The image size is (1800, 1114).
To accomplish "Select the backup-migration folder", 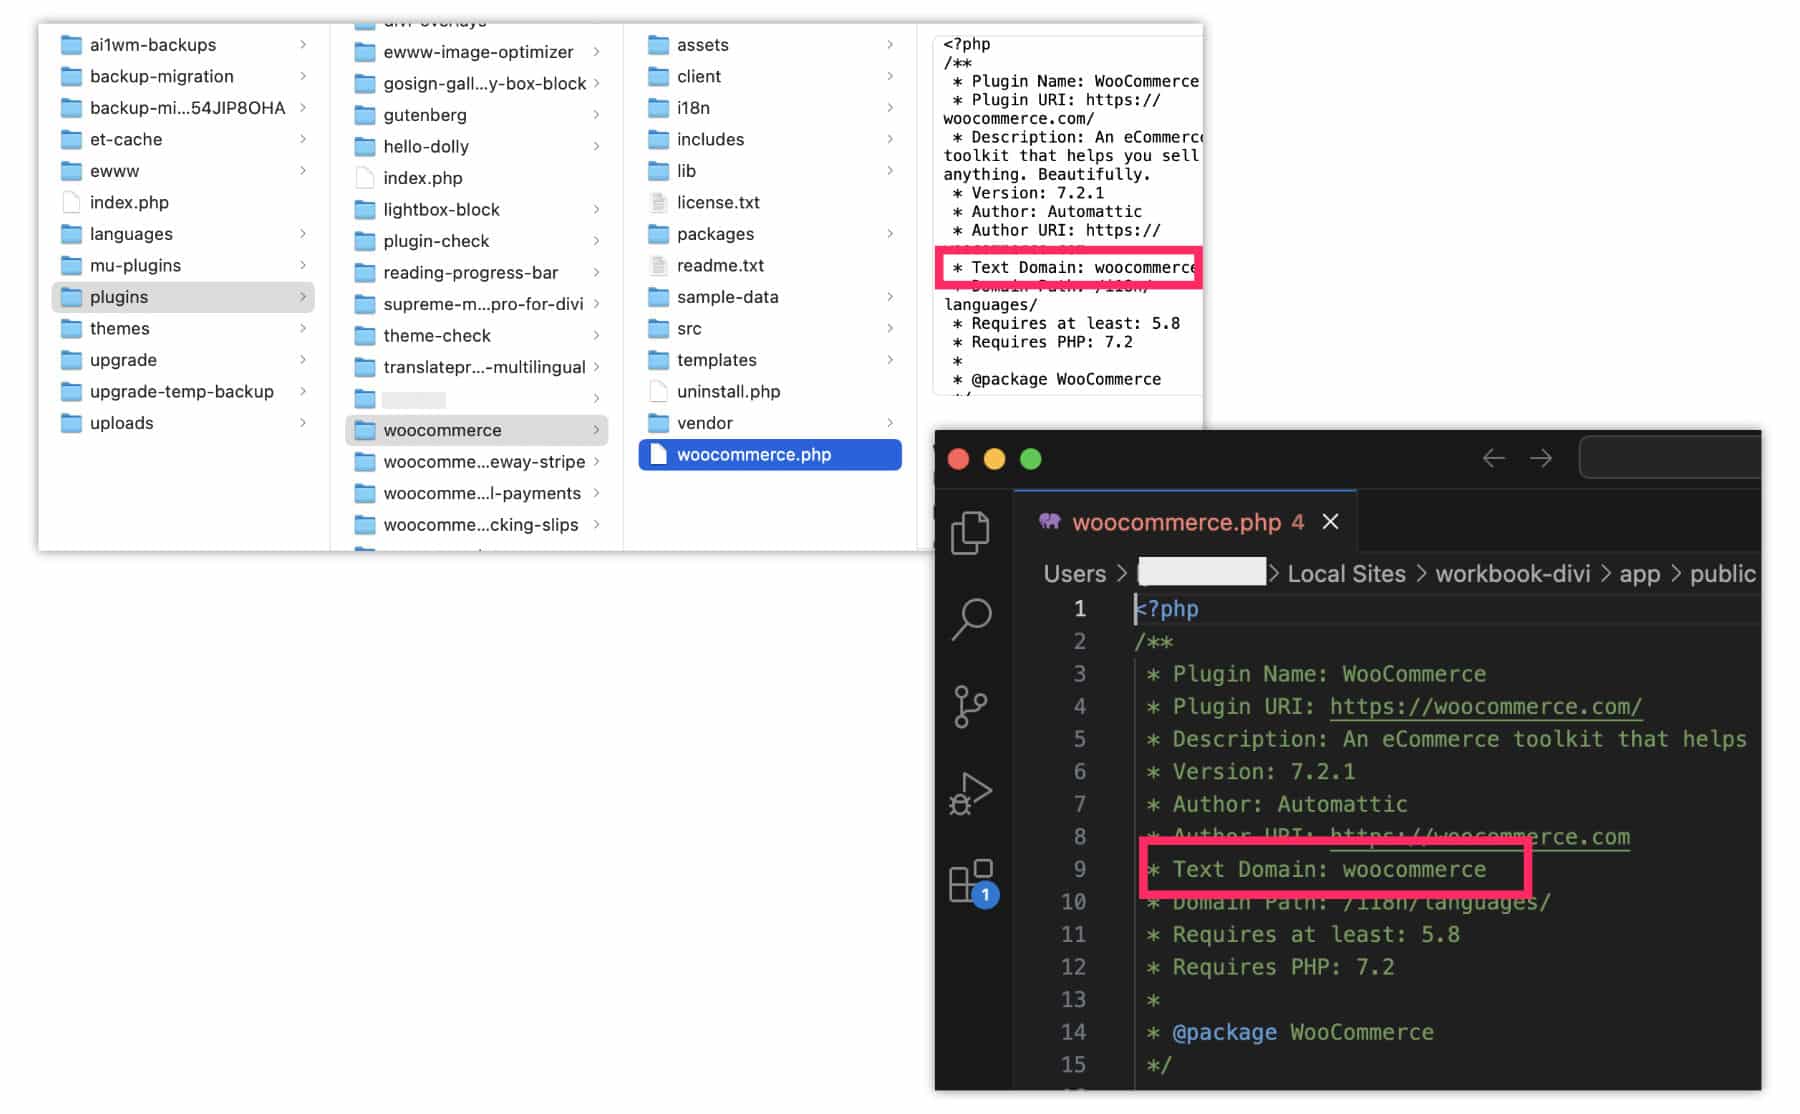I will (x=183, y=76).
